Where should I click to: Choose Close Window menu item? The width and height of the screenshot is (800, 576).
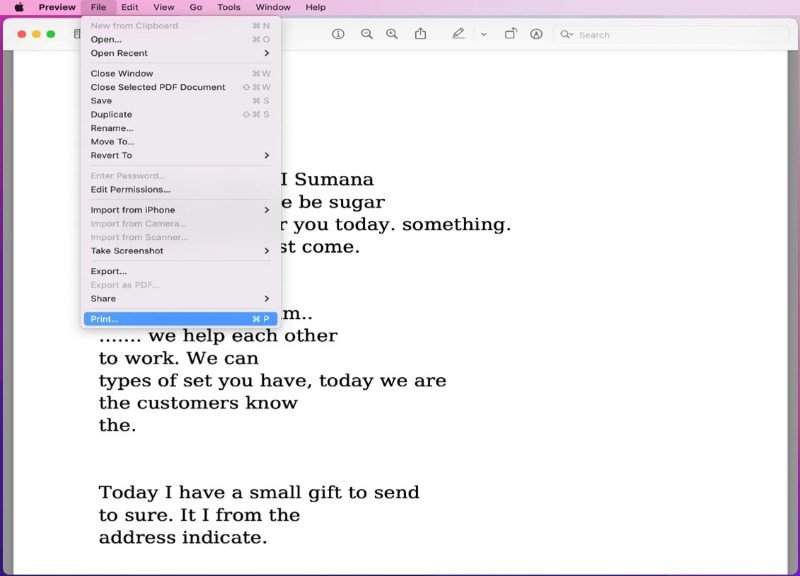(180, 73)
